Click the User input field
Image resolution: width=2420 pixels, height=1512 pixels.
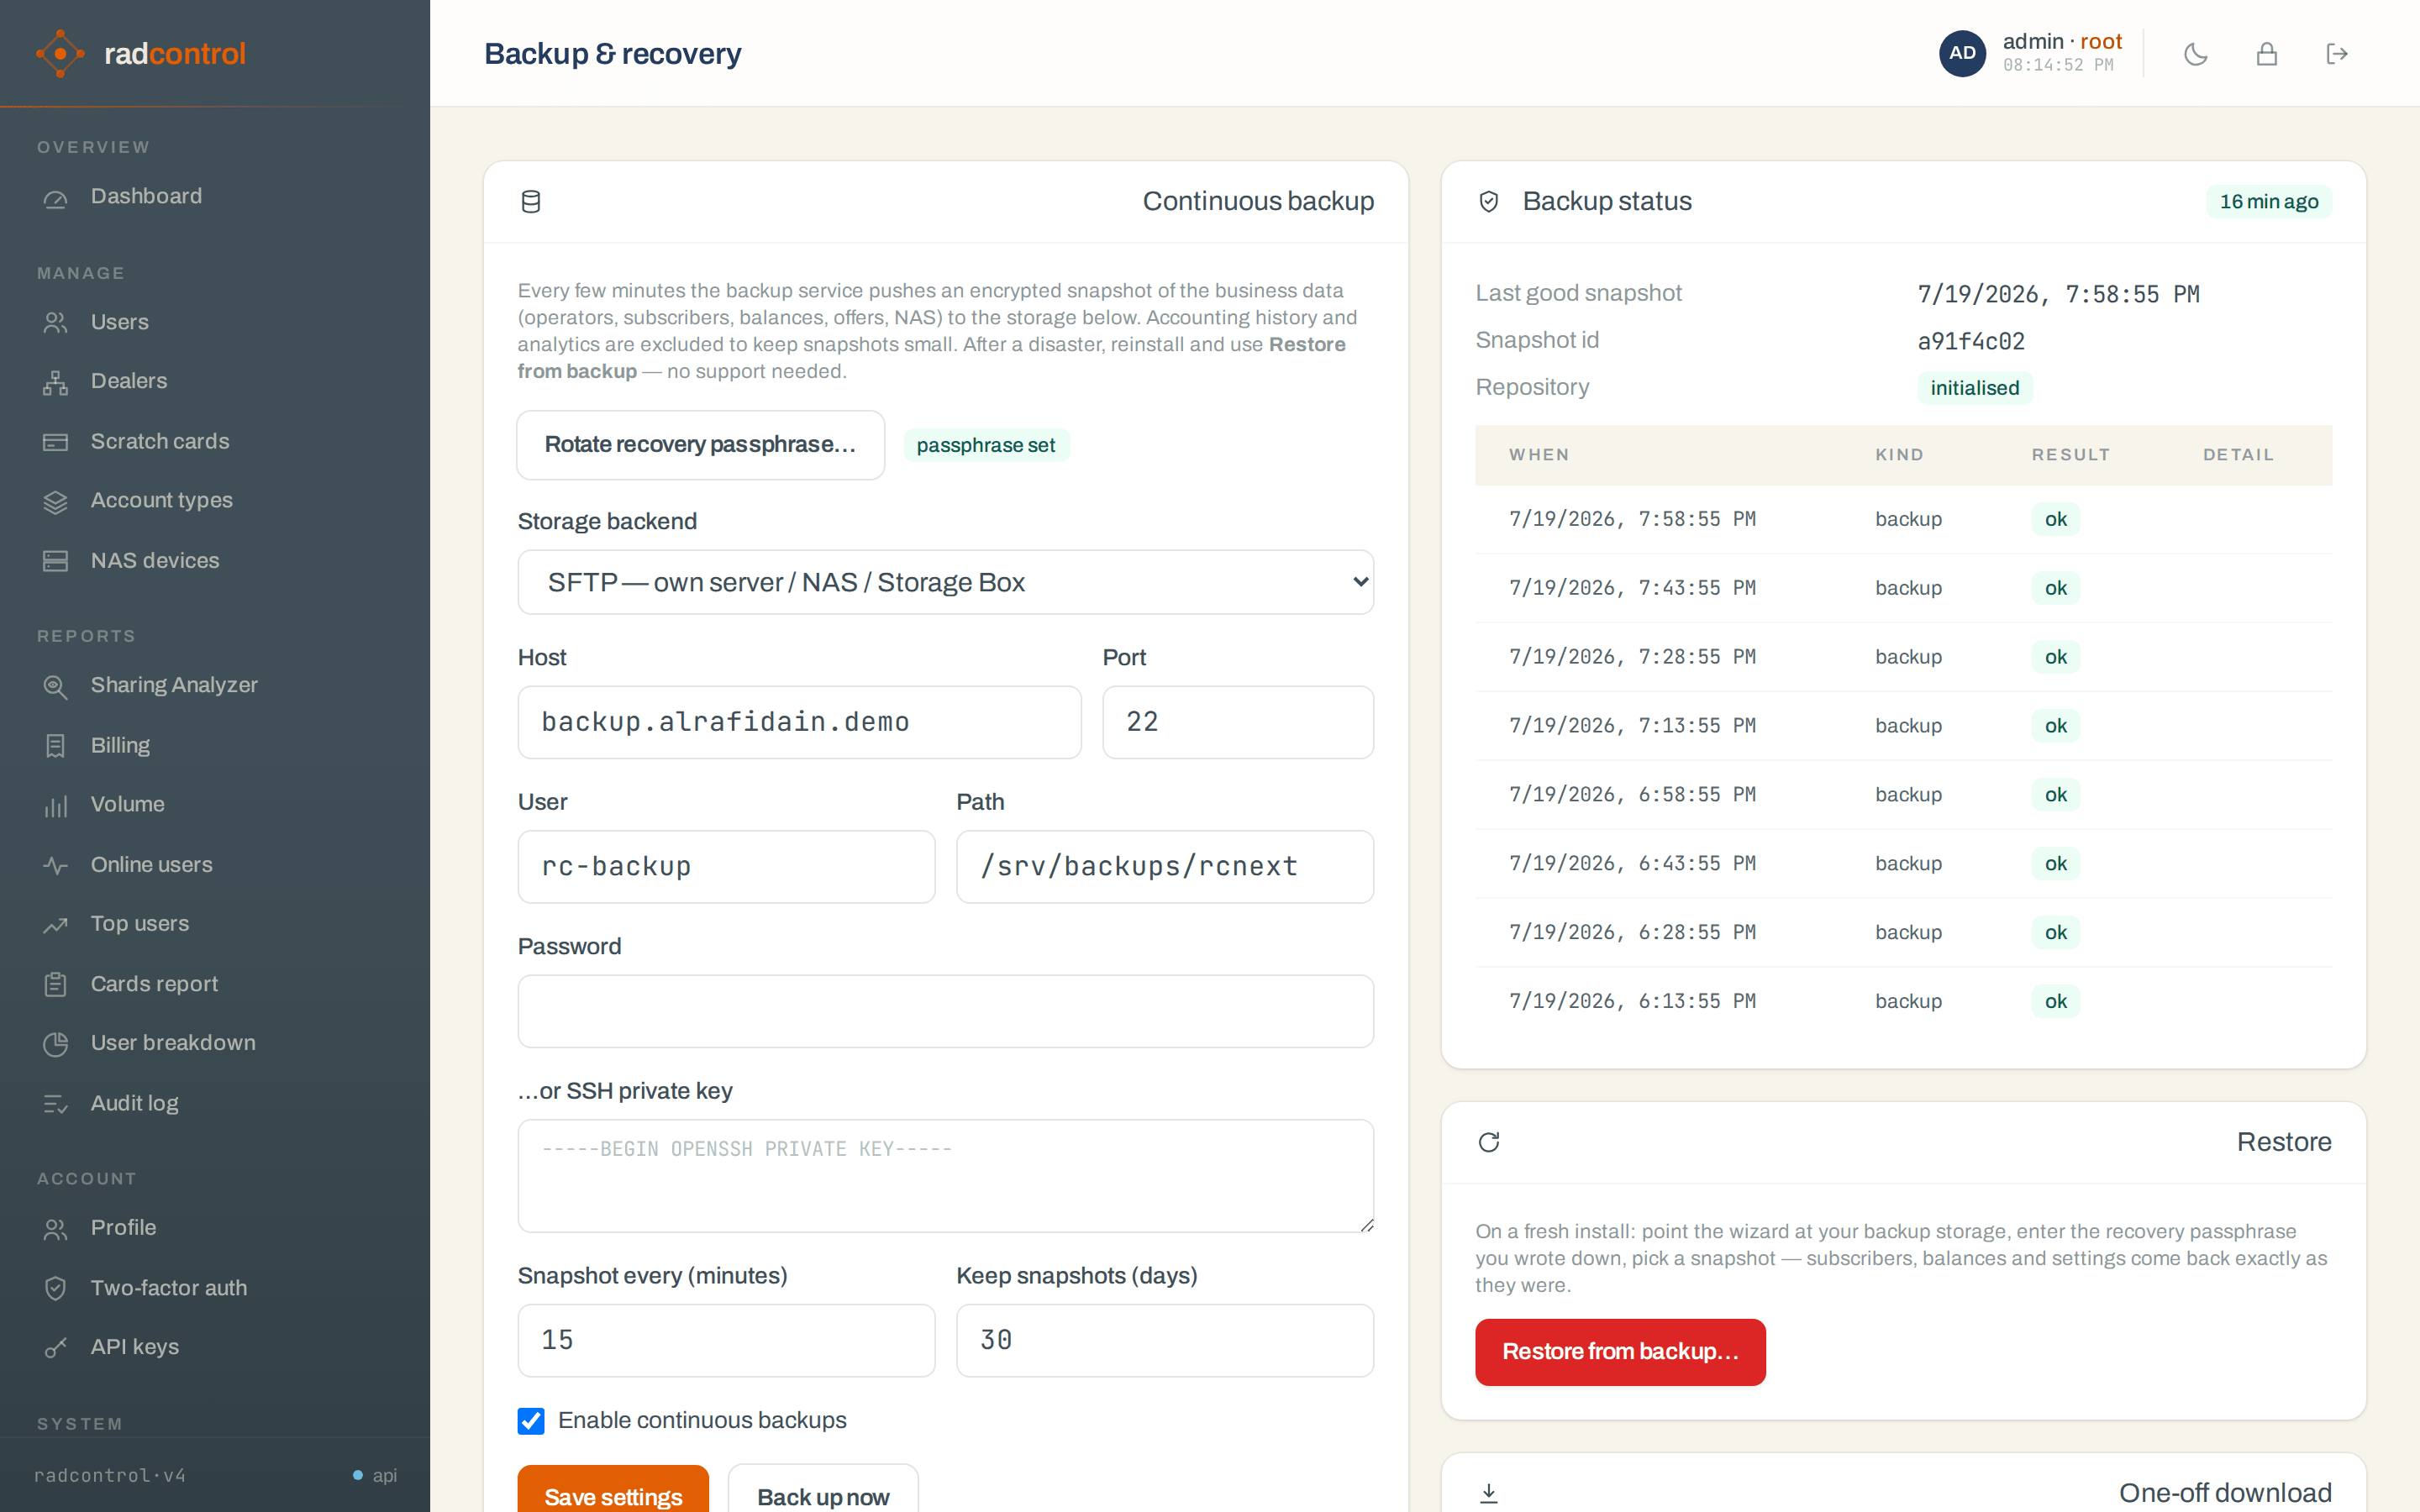pos(726,867)
